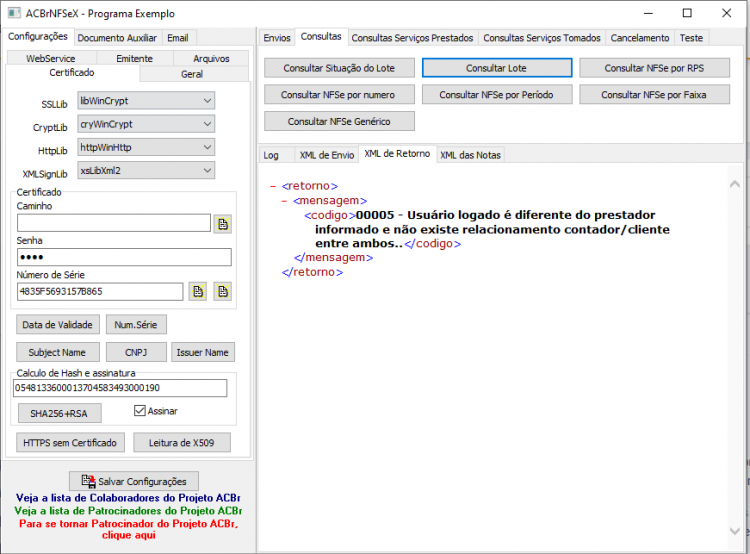Click Consultar NFSe por RPS button
Screen dimensions: 750x554
click(654, 68)
